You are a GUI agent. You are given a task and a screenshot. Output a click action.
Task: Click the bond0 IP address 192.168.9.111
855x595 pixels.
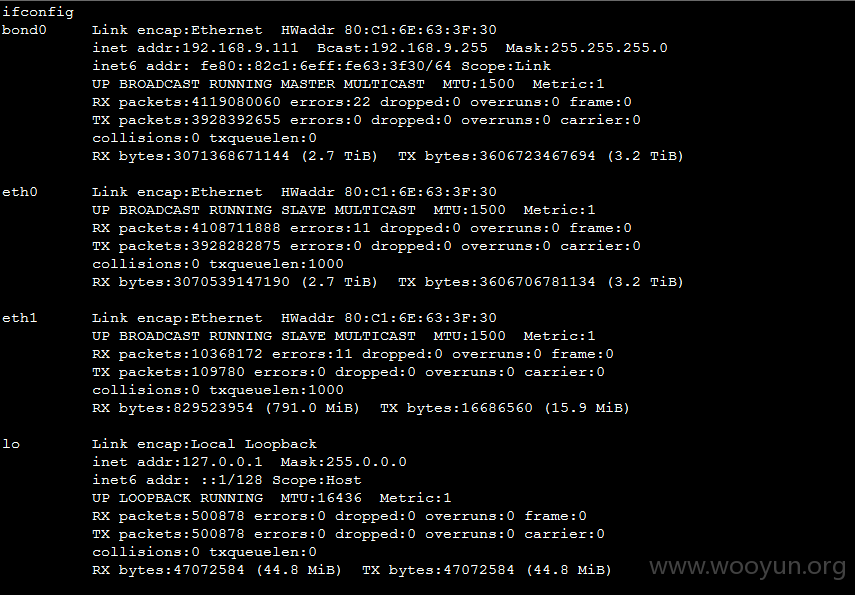tap(240, 48)
